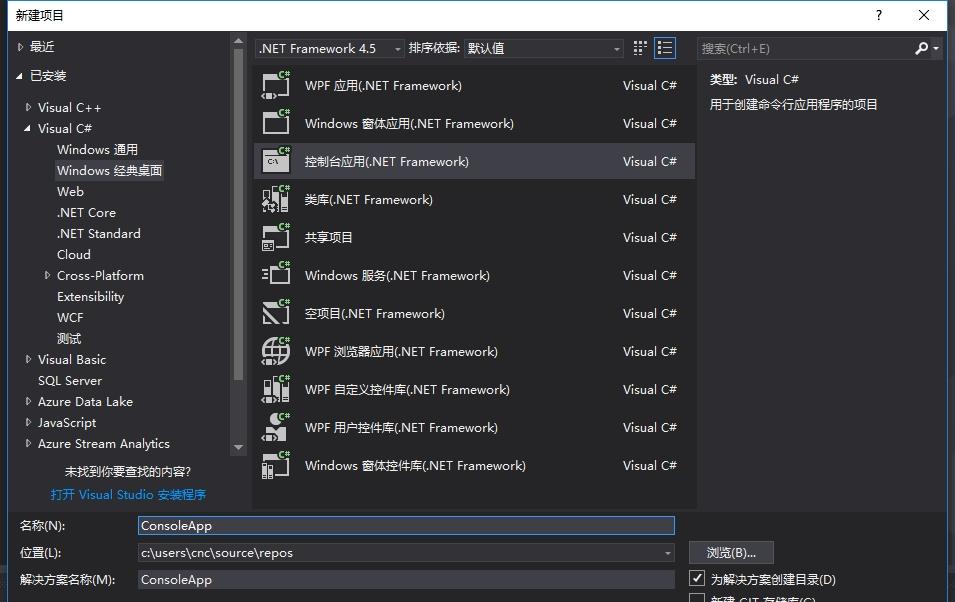The image size is (955, 602).
Task: Open the 位置 path dropdown arrow
Action: (x=668, y=553)
